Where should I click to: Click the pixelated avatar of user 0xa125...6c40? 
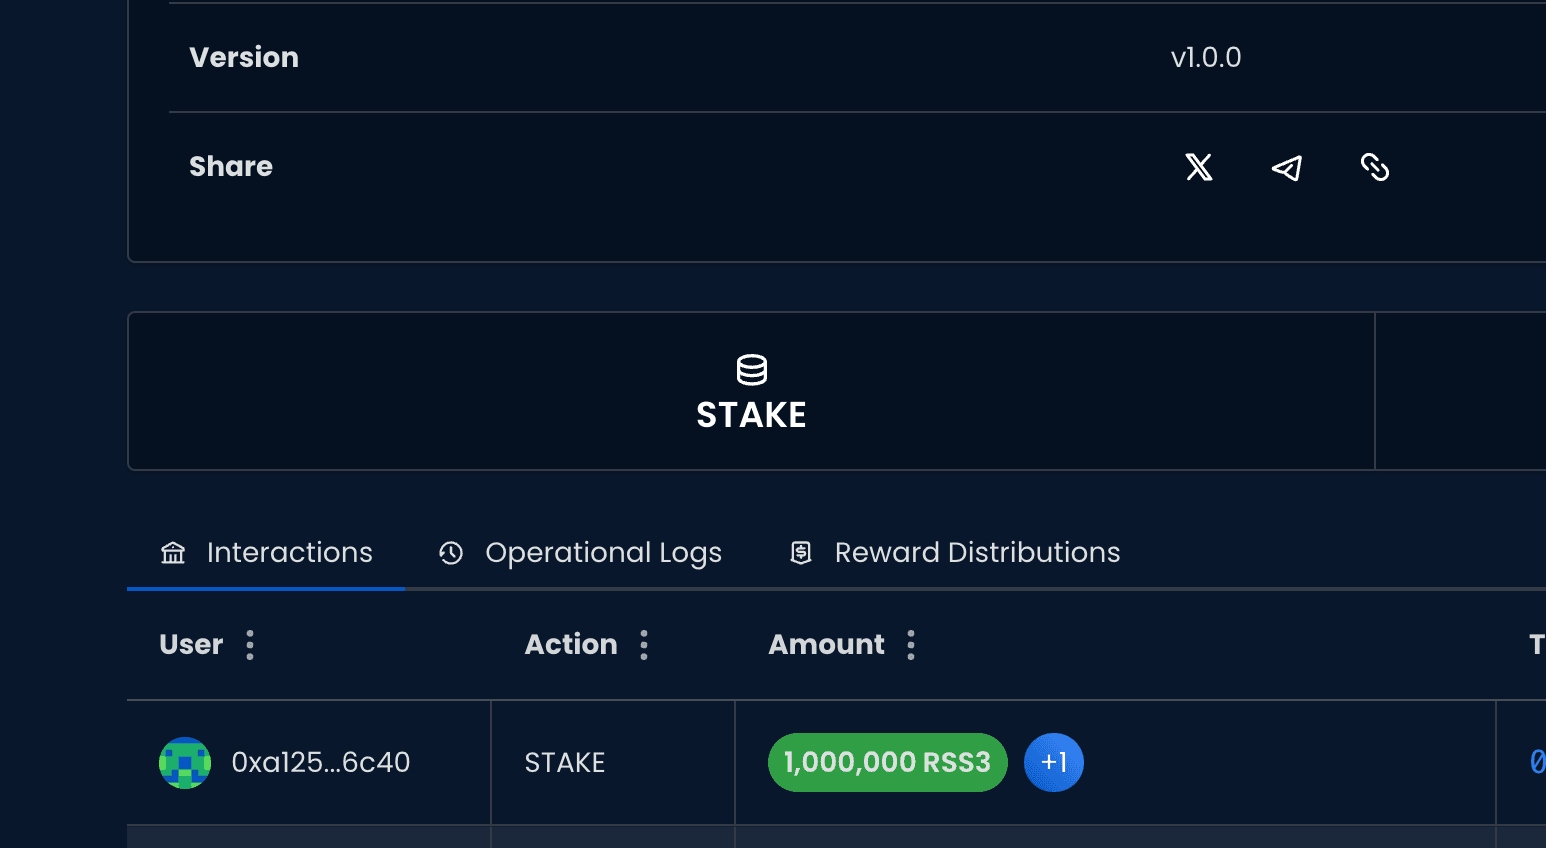click(x=185, y=763)
